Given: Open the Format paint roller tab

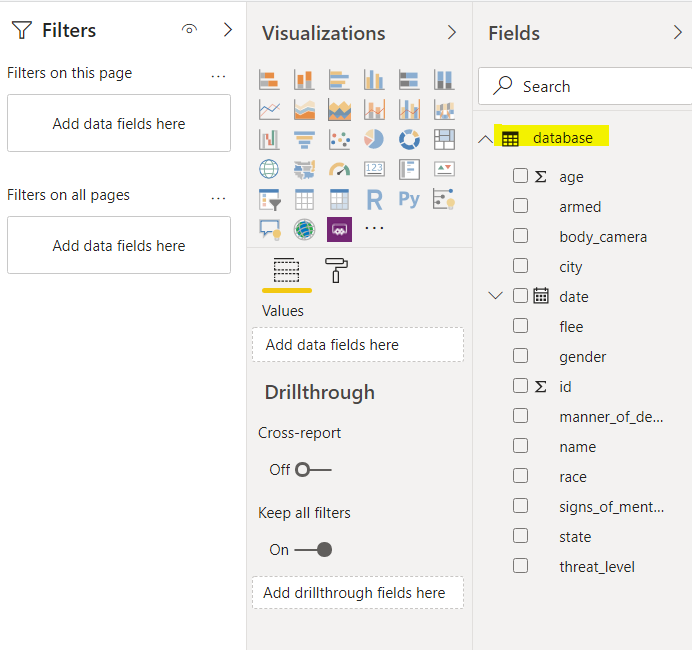Looking at the screenshot, I should pos(337,270).
